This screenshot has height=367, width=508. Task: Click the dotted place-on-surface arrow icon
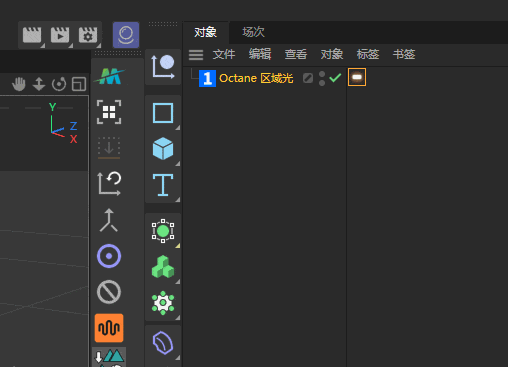pos(109,148)
